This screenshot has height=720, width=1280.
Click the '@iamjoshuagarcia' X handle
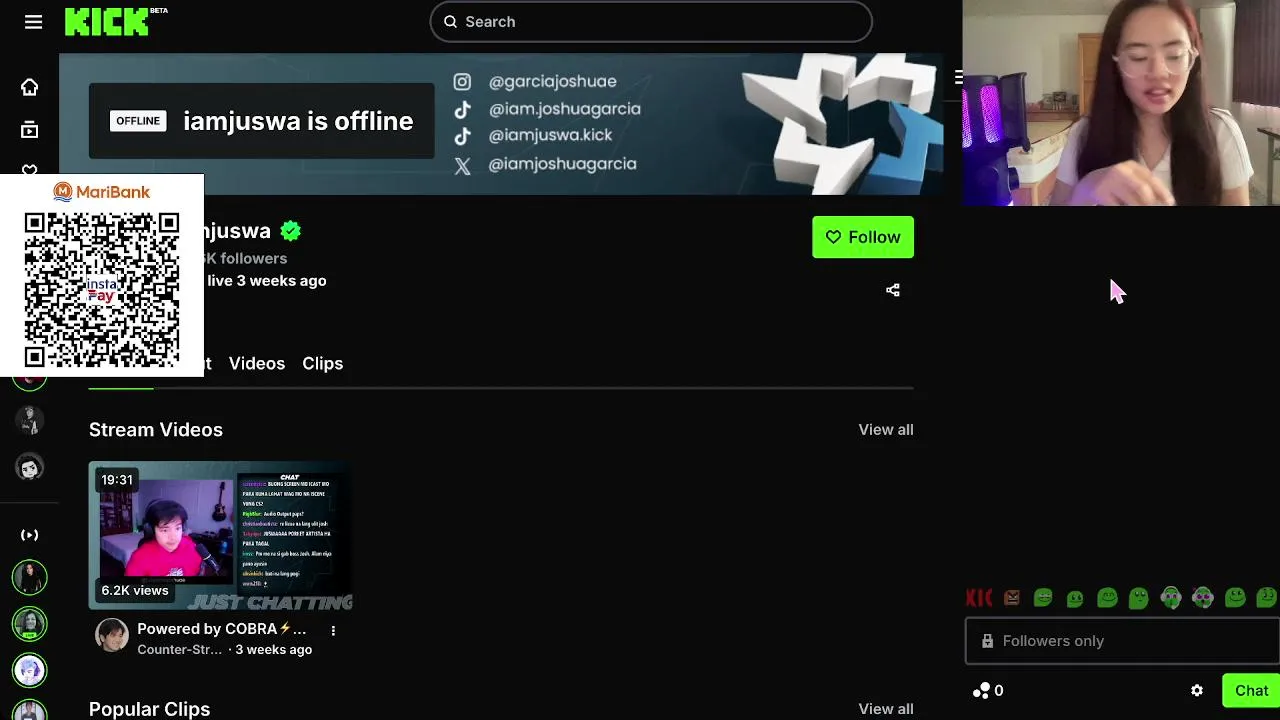[562, 164]
